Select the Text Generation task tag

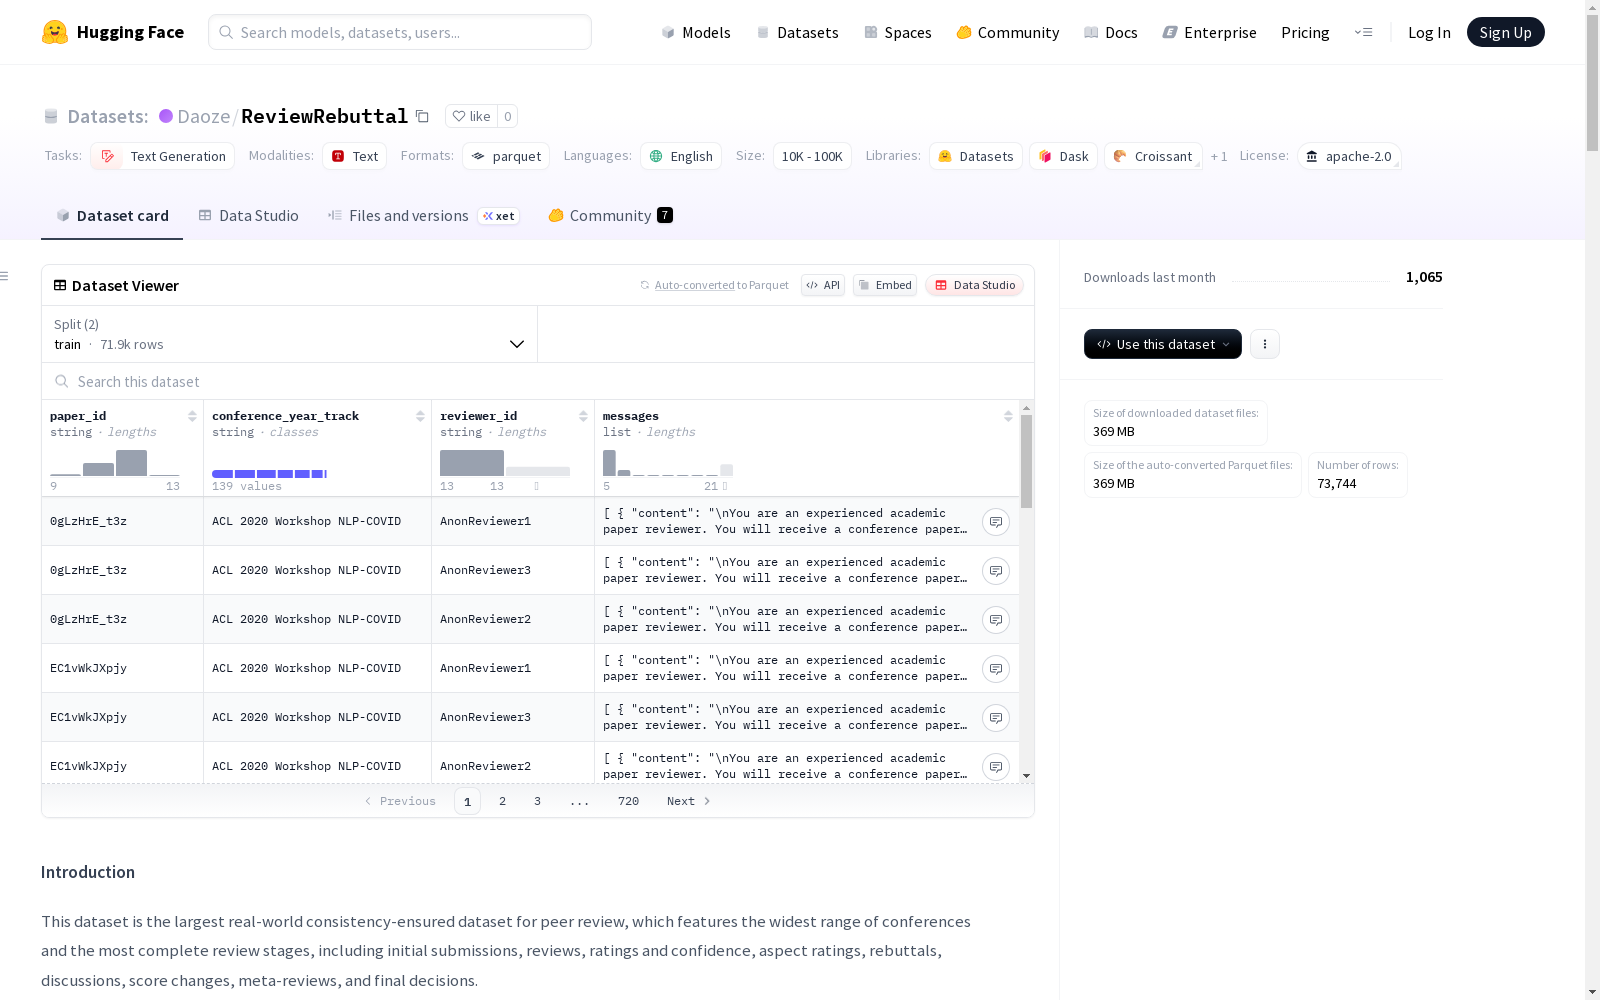click(163, 156)
